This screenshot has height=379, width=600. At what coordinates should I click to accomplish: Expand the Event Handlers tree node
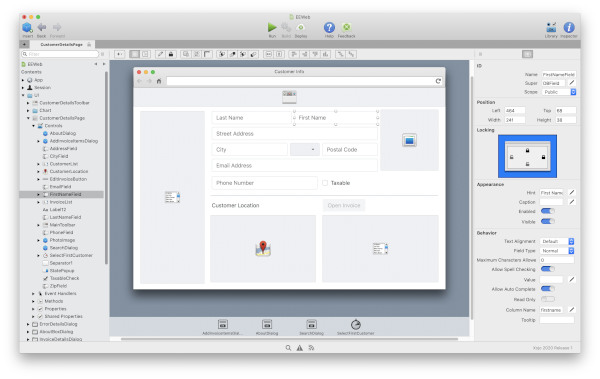33,294
